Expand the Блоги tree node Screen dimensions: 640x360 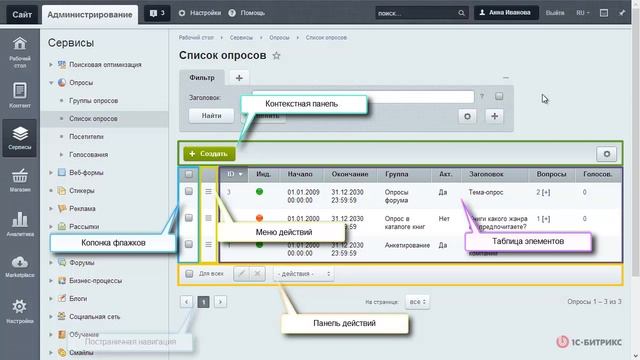tap(51, 298)
